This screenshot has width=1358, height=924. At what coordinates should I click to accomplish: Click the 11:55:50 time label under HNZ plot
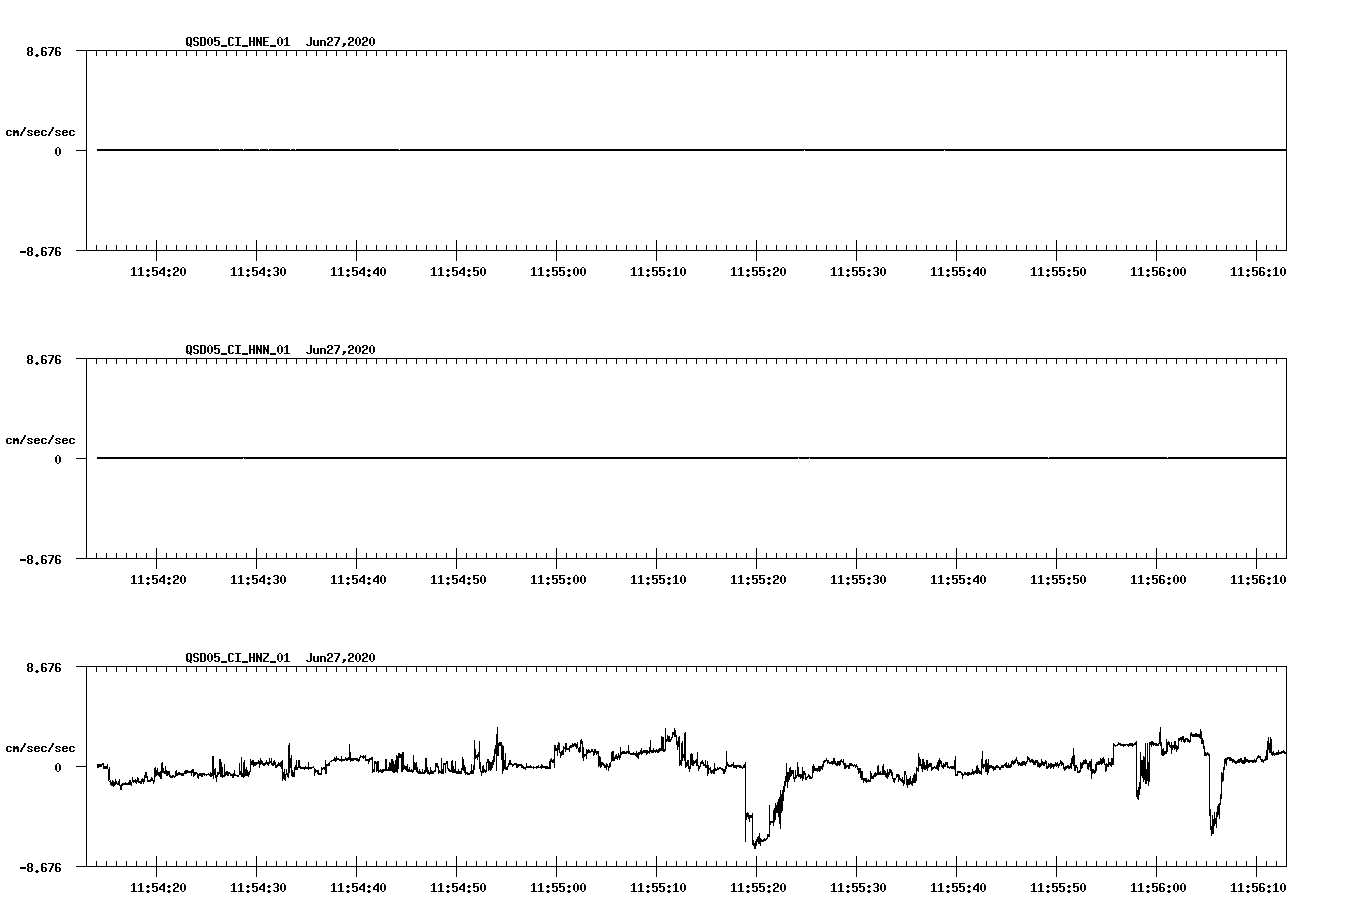pos(1058,888)
